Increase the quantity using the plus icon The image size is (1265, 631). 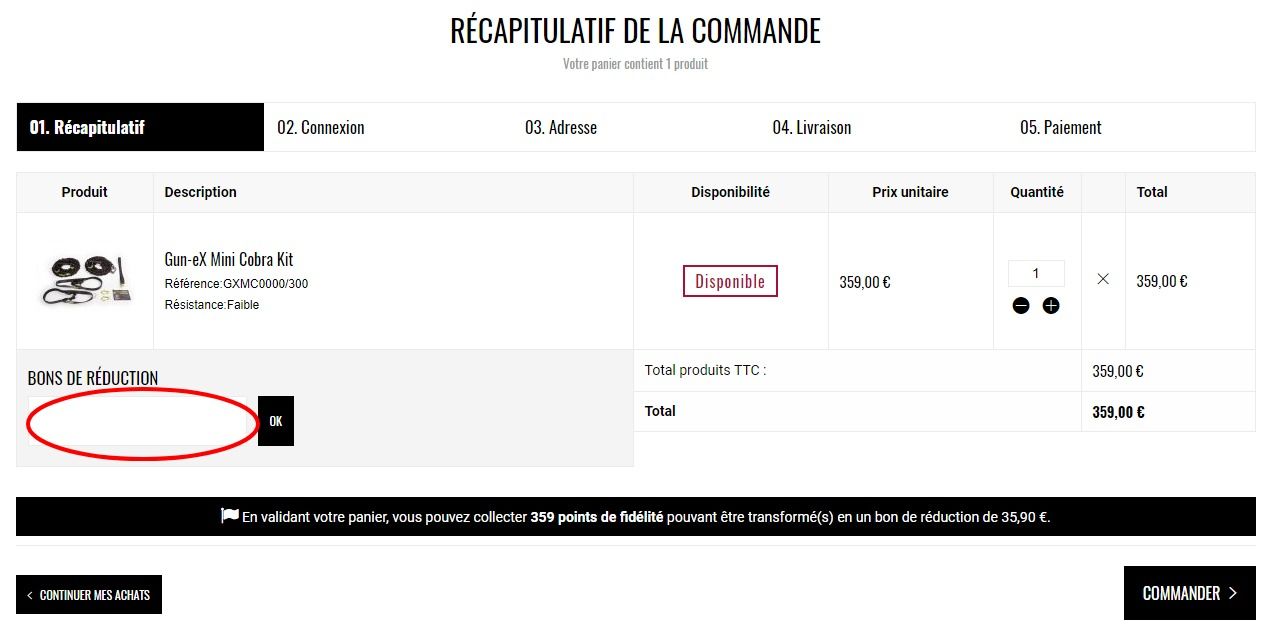coord(1051,305)
